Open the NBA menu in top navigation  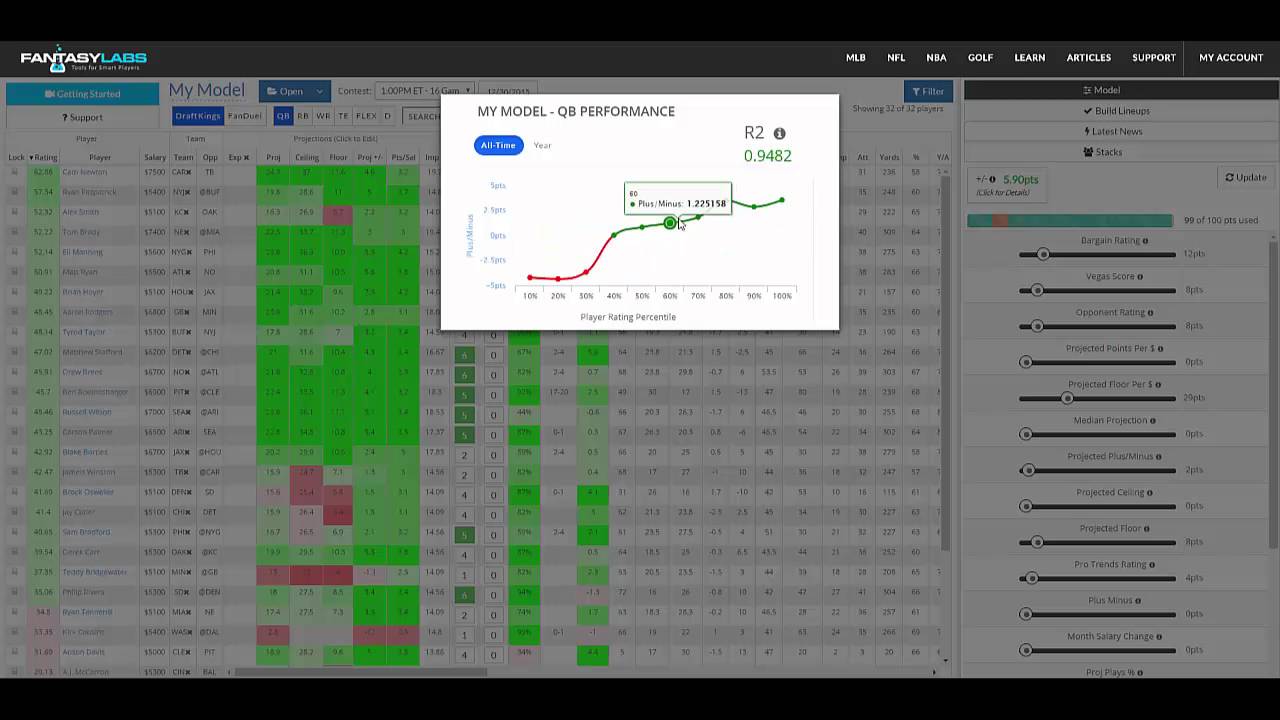click(x=936, y=58)
